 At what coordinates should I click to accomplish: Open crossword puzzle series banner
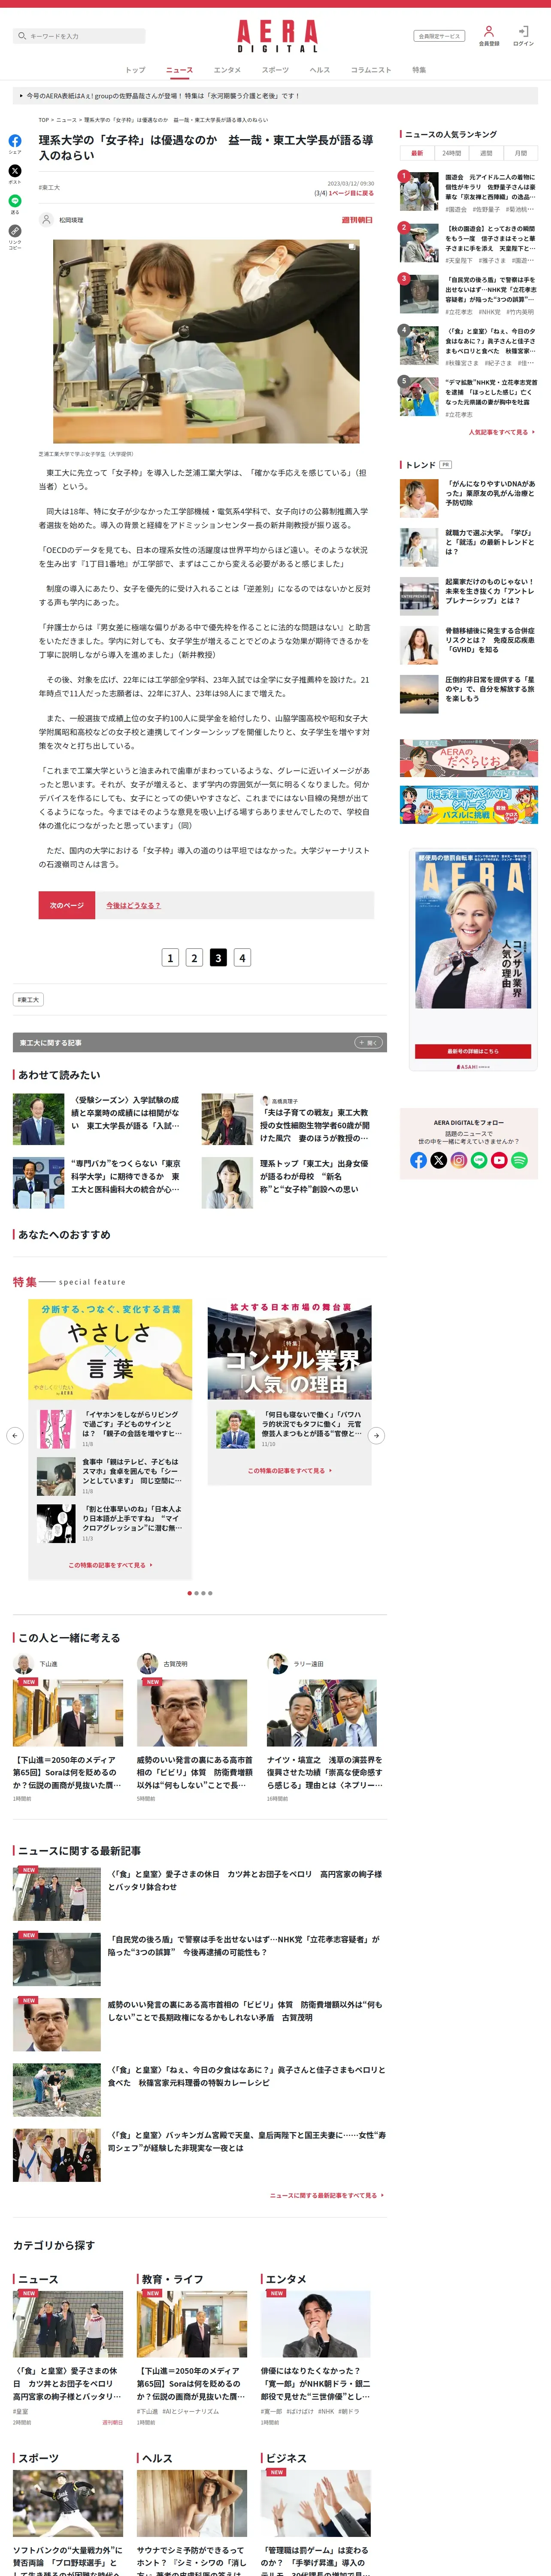pos(468,805)
